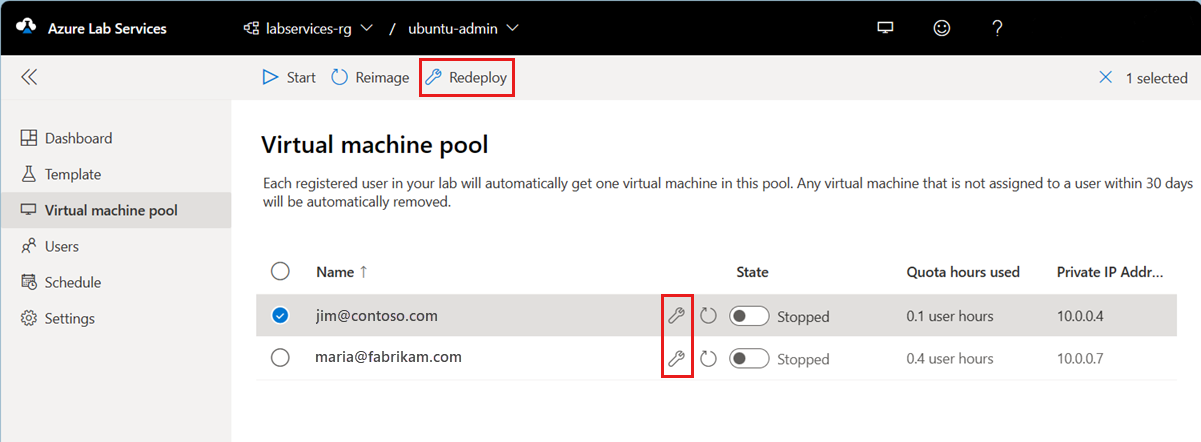Toggle the select-all checkbox in the header

[x=280, y=272]
